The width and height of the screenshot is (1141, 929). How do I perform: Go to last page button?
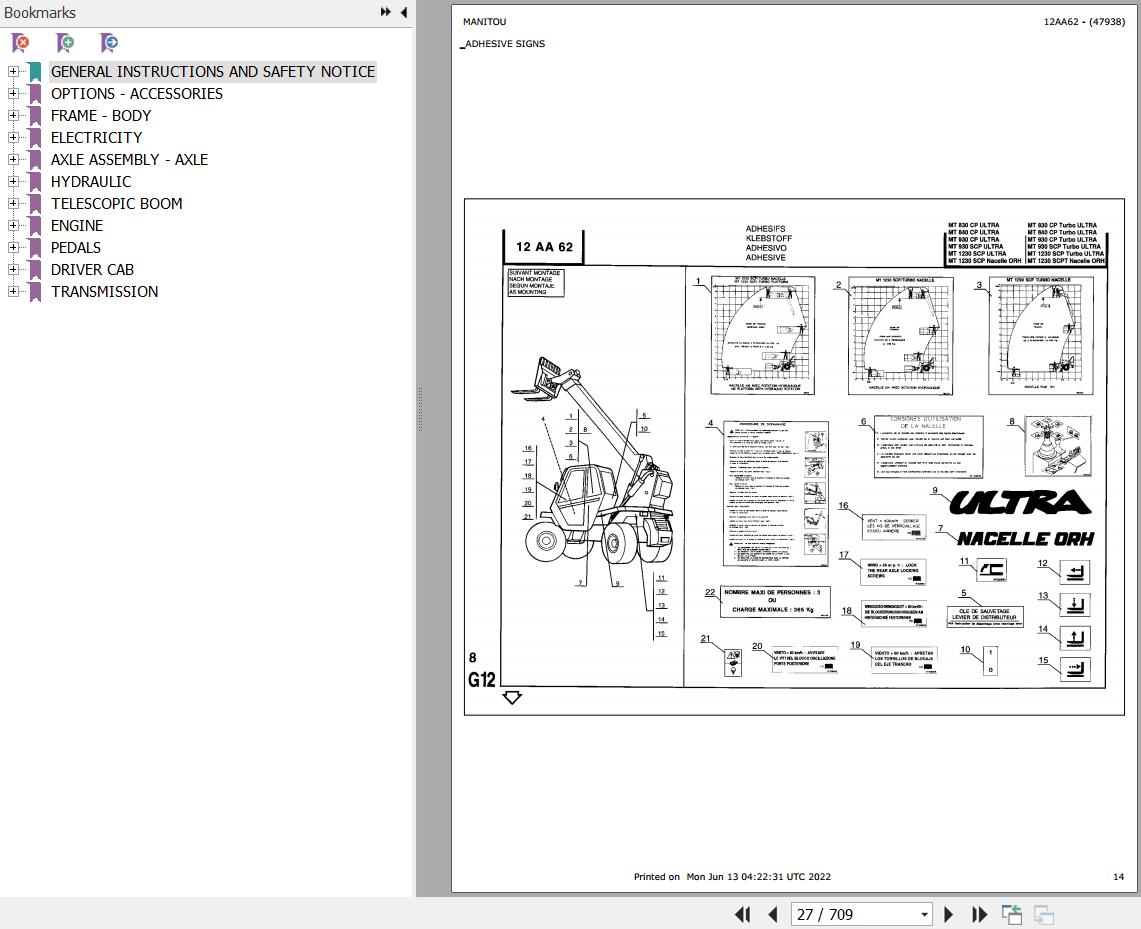tap(979, 914)
